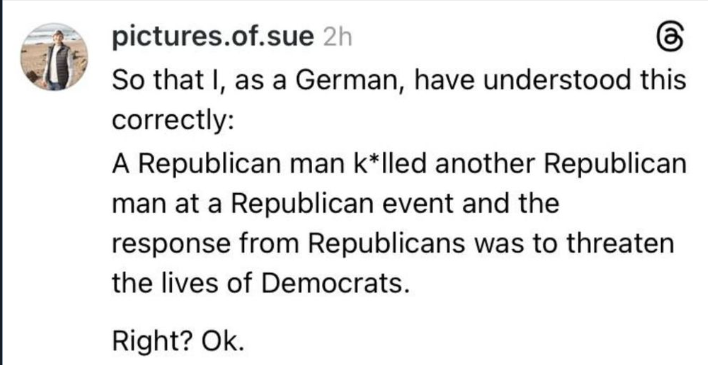The height and width of the screenshot is (365, 708).
Task: Click the censored word 'k*lled'
Action: pos(388,163)
